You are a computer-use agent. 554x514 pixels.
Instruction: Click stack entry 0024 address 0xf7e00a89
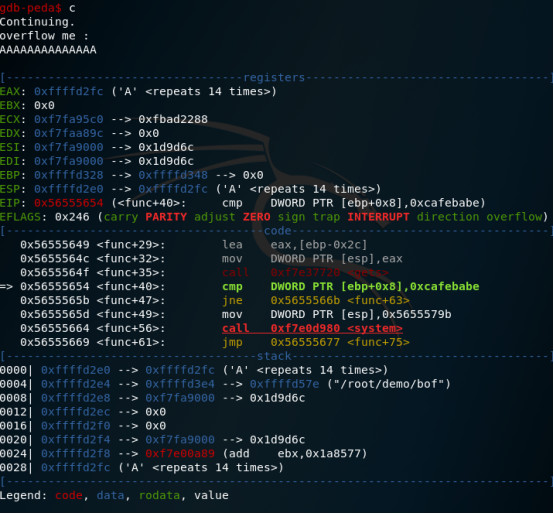point(180,454)
